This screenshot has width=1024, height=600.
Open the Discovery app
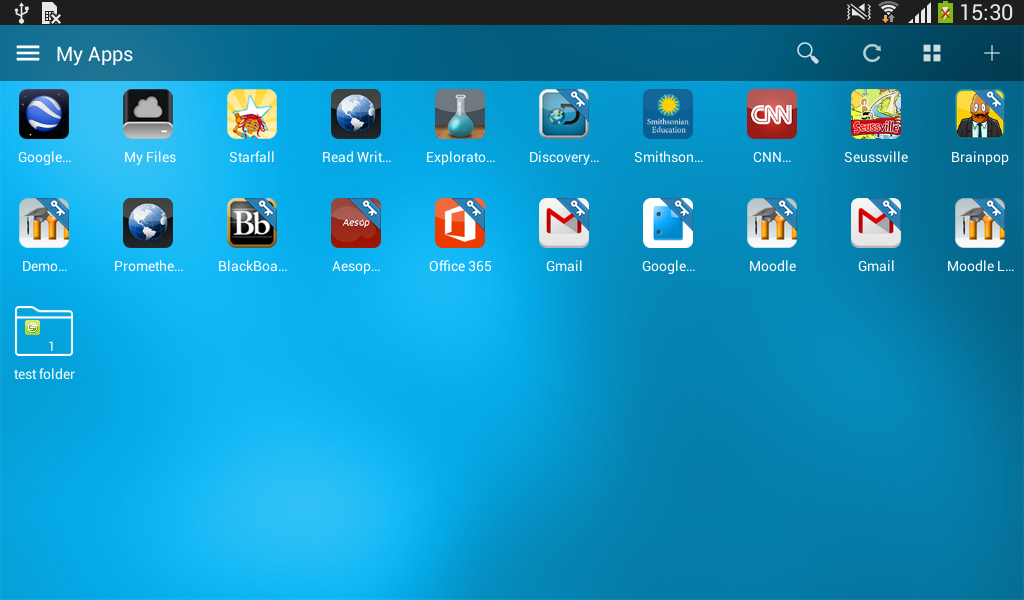564,114
